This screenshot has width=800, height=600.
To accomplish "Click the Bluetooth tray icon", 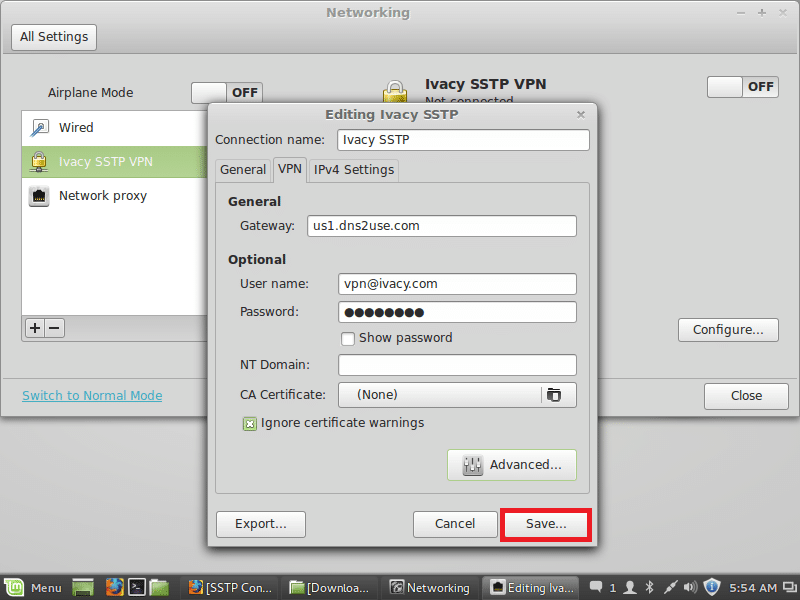I will [649, 588].
